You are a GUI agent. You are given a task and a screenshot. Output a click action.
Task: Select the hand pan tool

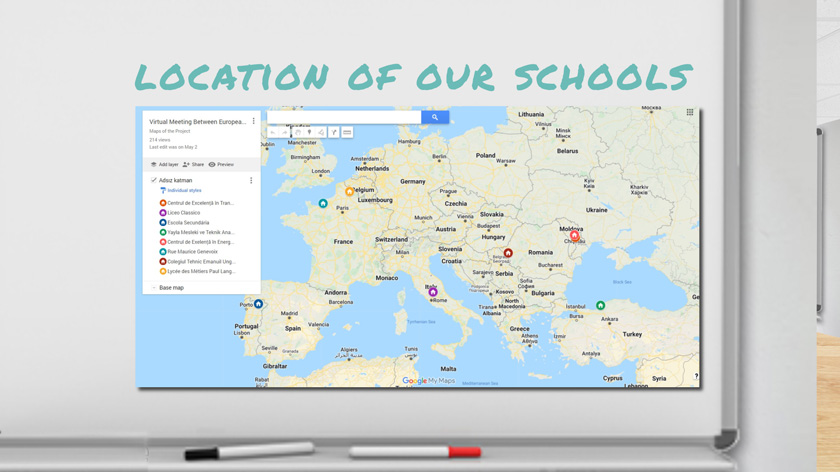pyautogui.click(x=297, y=132)
